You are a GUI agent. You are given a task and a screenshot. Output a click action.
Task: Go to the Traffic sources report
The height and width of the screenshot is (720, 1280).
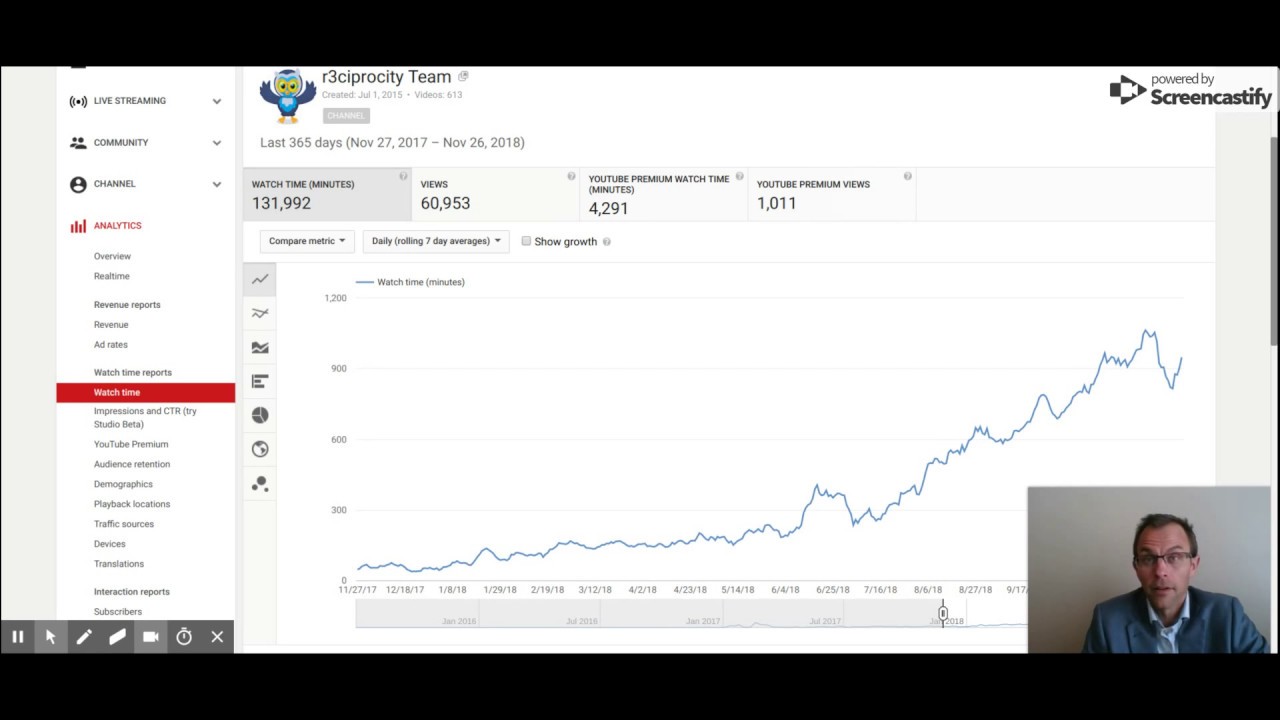click(124, 524)
